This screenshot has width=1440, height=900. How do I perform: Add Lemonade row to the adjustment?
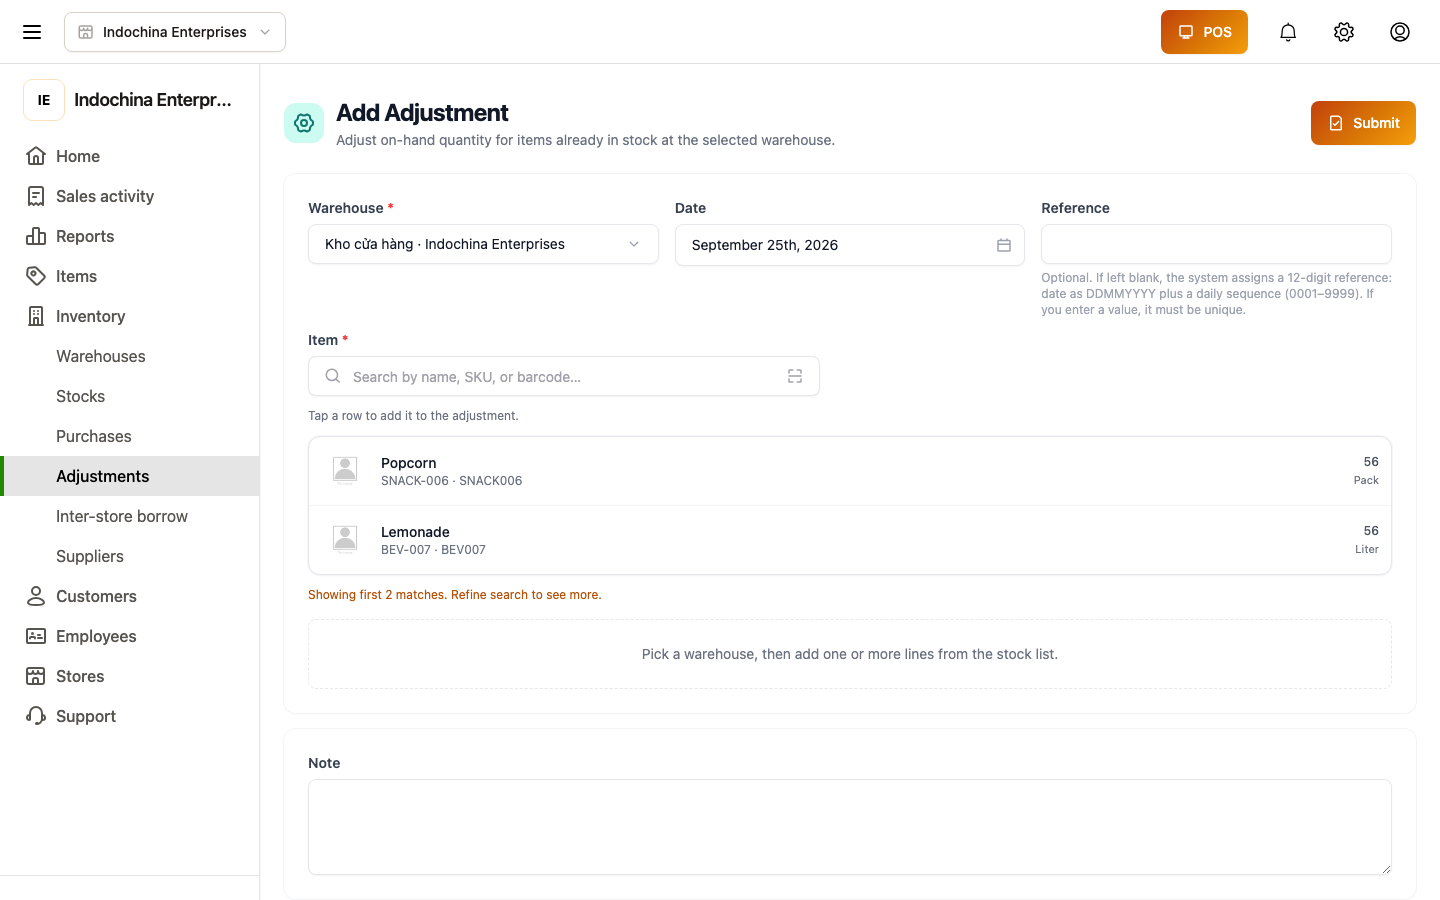tap(850, 540)
